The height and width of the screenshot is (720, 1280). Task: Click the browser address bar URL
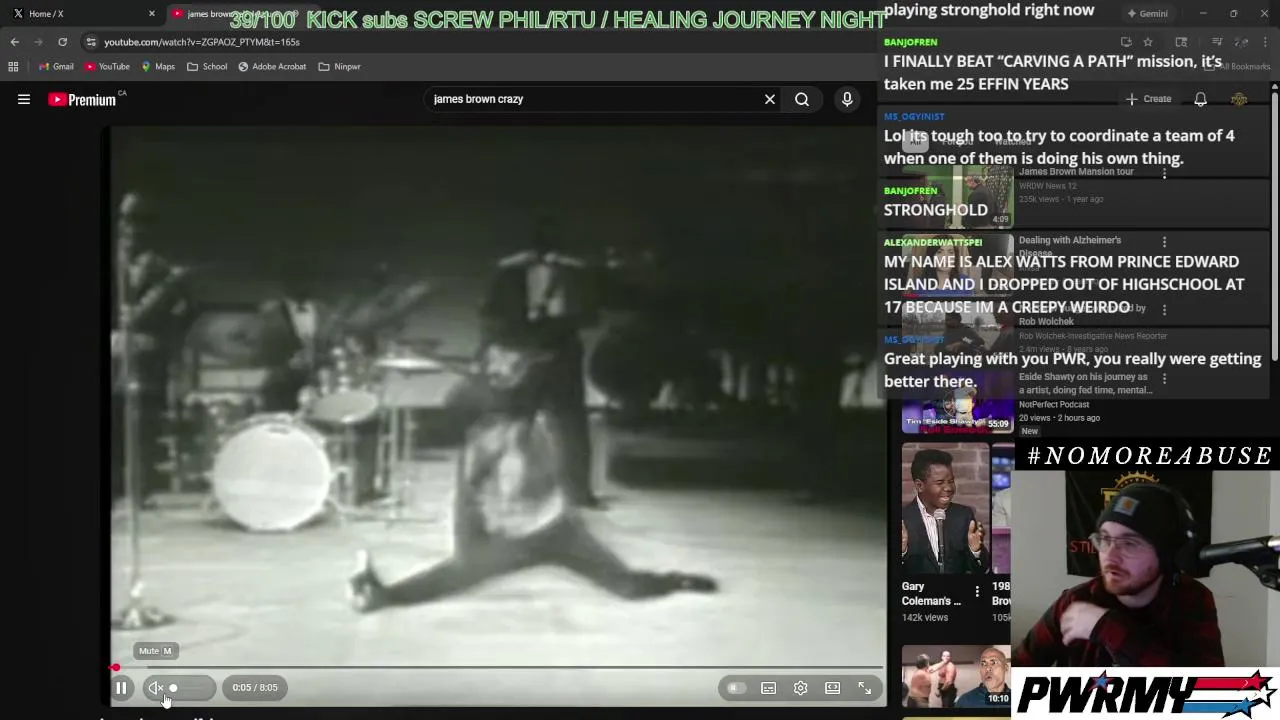pos(202,42)
